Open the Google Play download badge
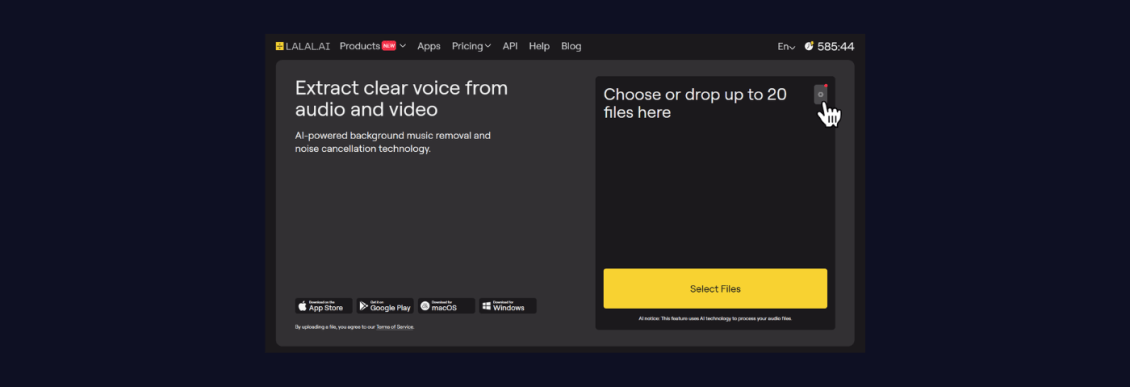This screenshot has height=387, width=1130. [385, 306]
